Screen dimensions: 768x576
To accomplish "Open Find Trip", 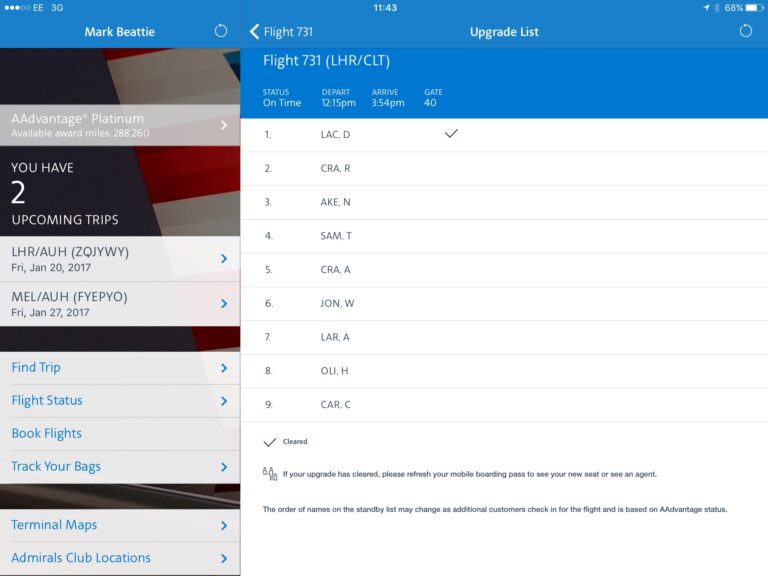I will point(120,368).
